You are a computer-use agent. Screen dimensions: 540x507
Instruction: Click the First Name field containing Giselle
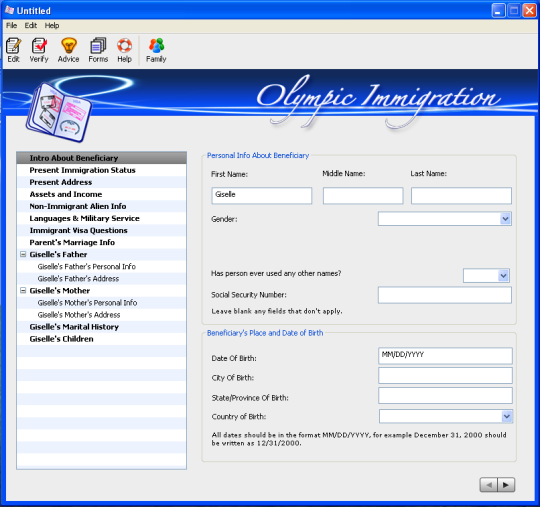click(x=262, y=196)
